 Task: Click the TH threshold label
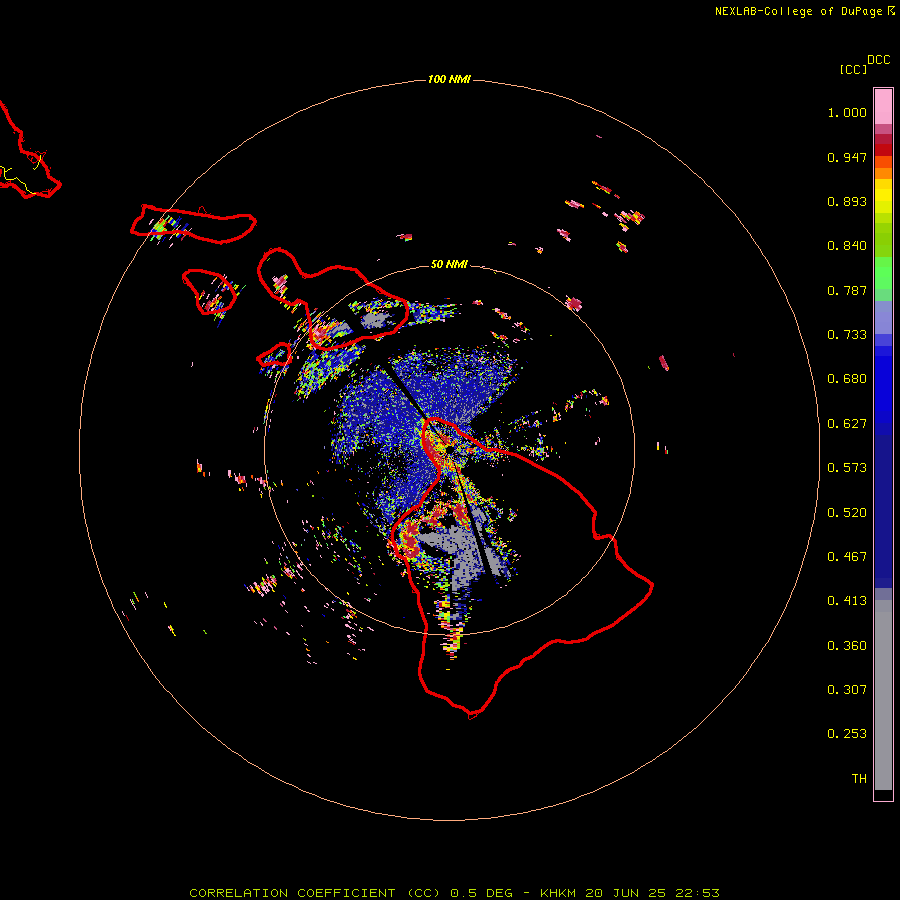pyautogui.click(x=859, y=779)
